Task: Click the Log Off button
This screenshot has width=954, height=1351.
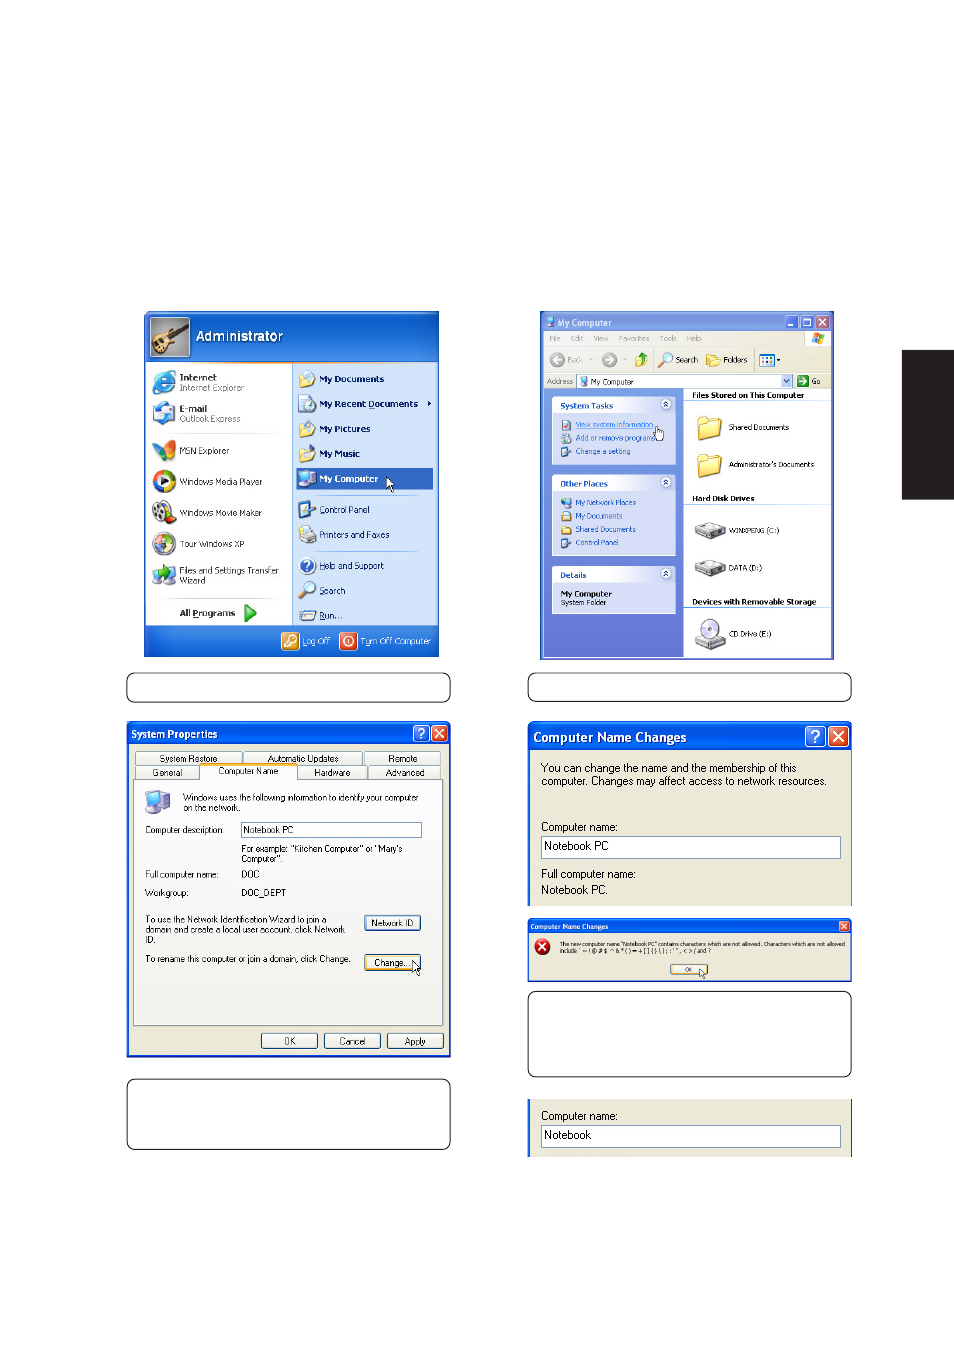Action: (x=306, y=641)
